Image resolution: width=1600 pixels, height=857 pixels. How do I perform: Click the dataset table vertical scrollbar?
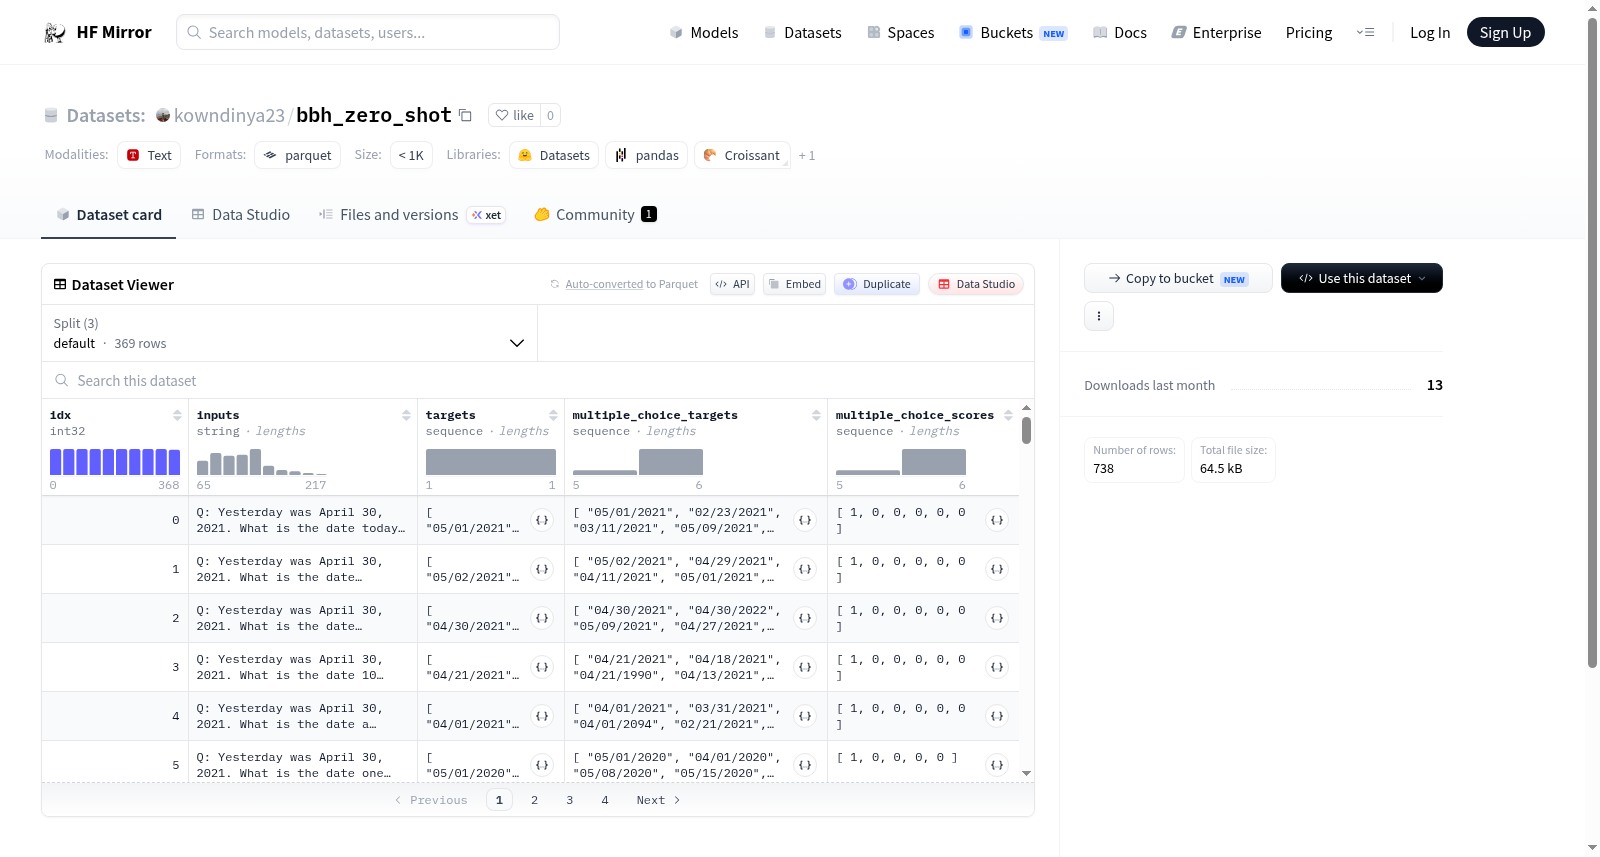tap(1027, 430)
